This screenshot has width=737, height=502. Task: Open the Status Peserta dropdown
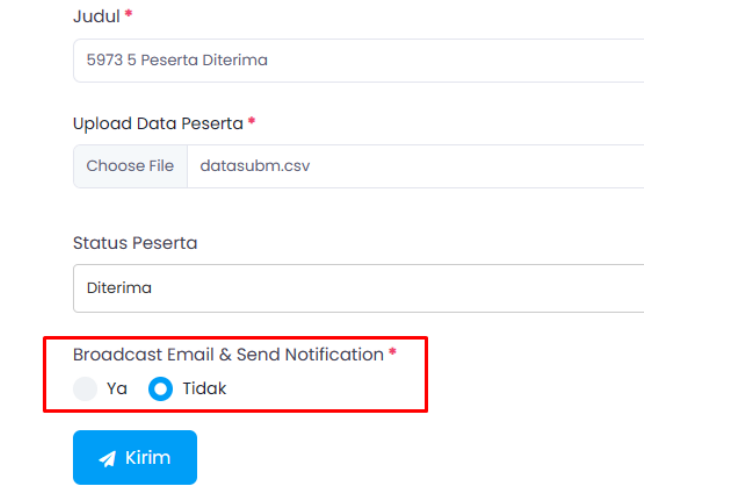pos(358,288)
